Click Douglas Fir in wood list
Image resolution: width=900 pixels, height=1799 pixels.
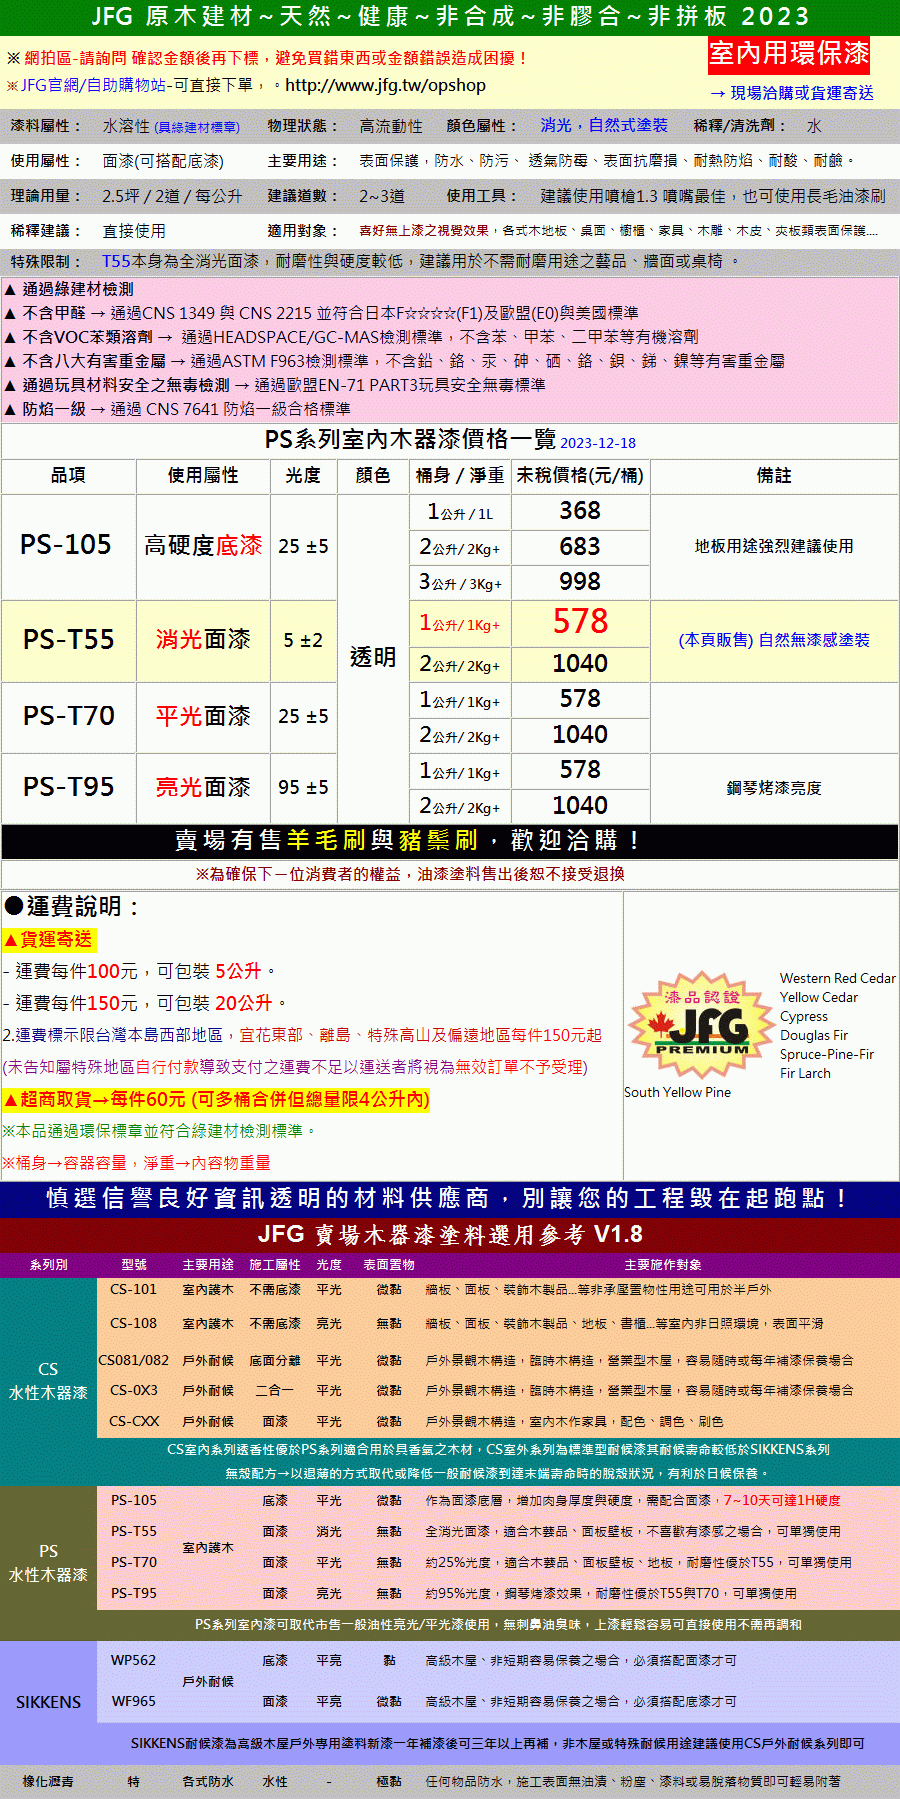tap(814, 1035)
